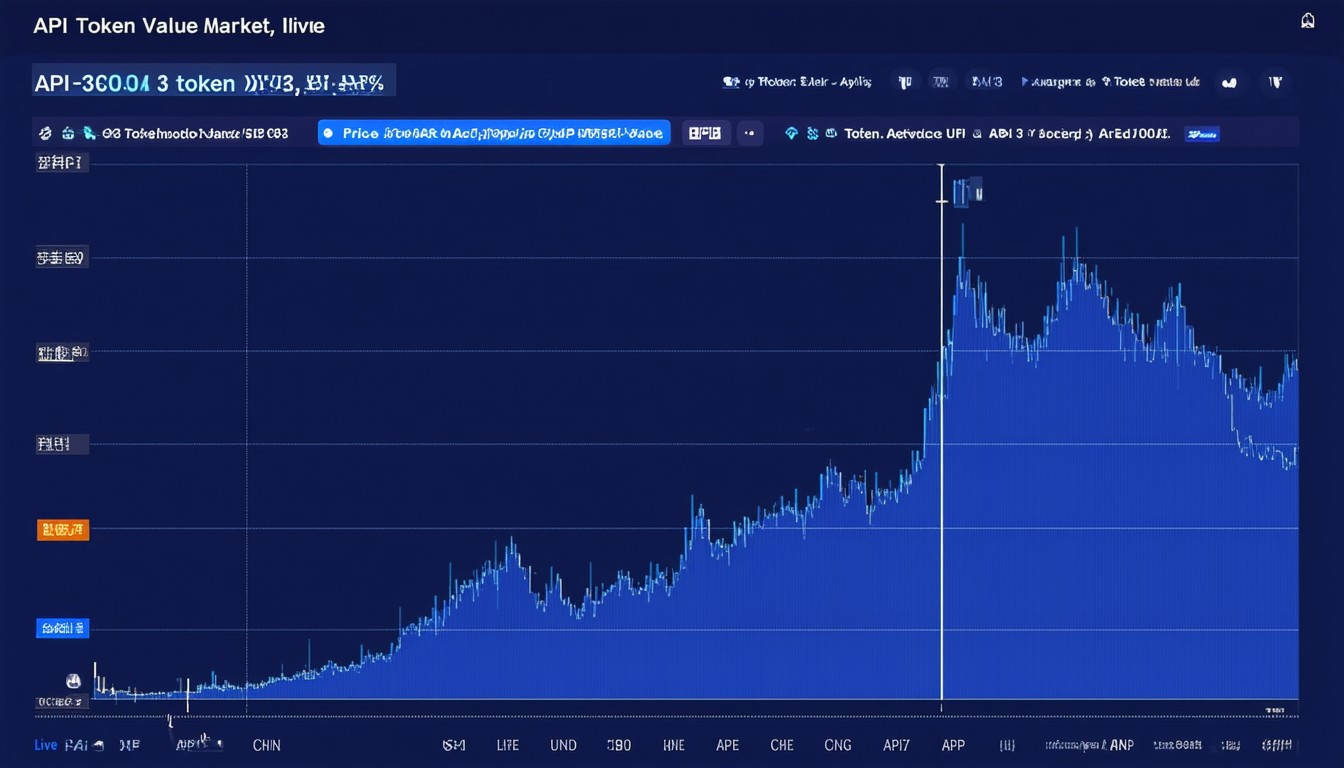Click the round icon at chart bottom-left

[x=73, y=681]
